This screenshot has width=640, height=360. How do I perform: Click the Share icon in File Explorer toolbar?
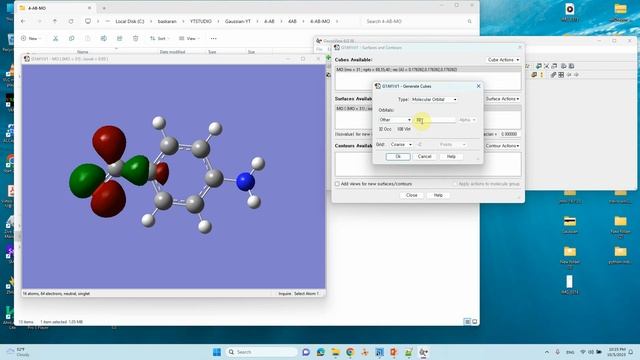click(x=120, y=38)
